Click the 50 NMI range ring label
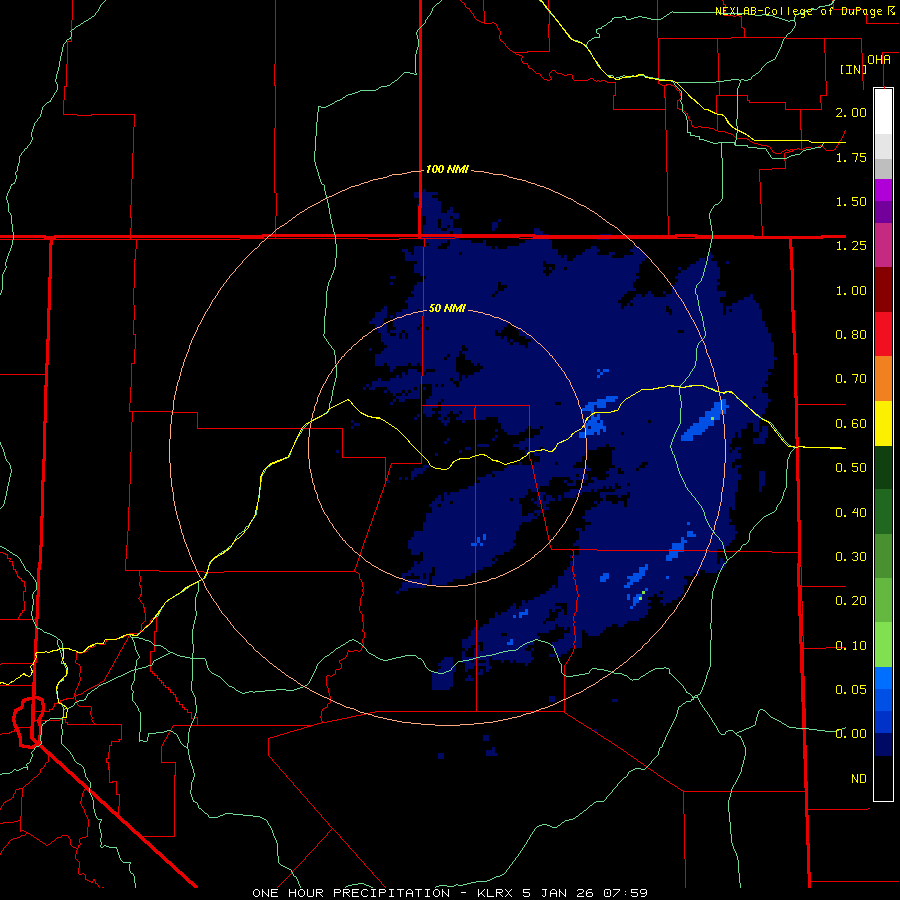 tap(447, 308)
